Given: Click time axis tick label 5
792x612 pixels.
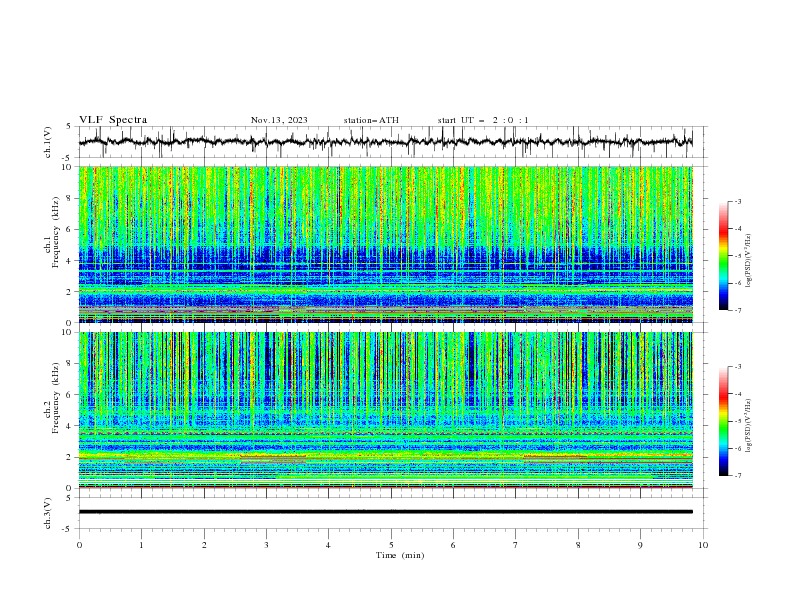Looking at the screenshot, I should [391, 545].
